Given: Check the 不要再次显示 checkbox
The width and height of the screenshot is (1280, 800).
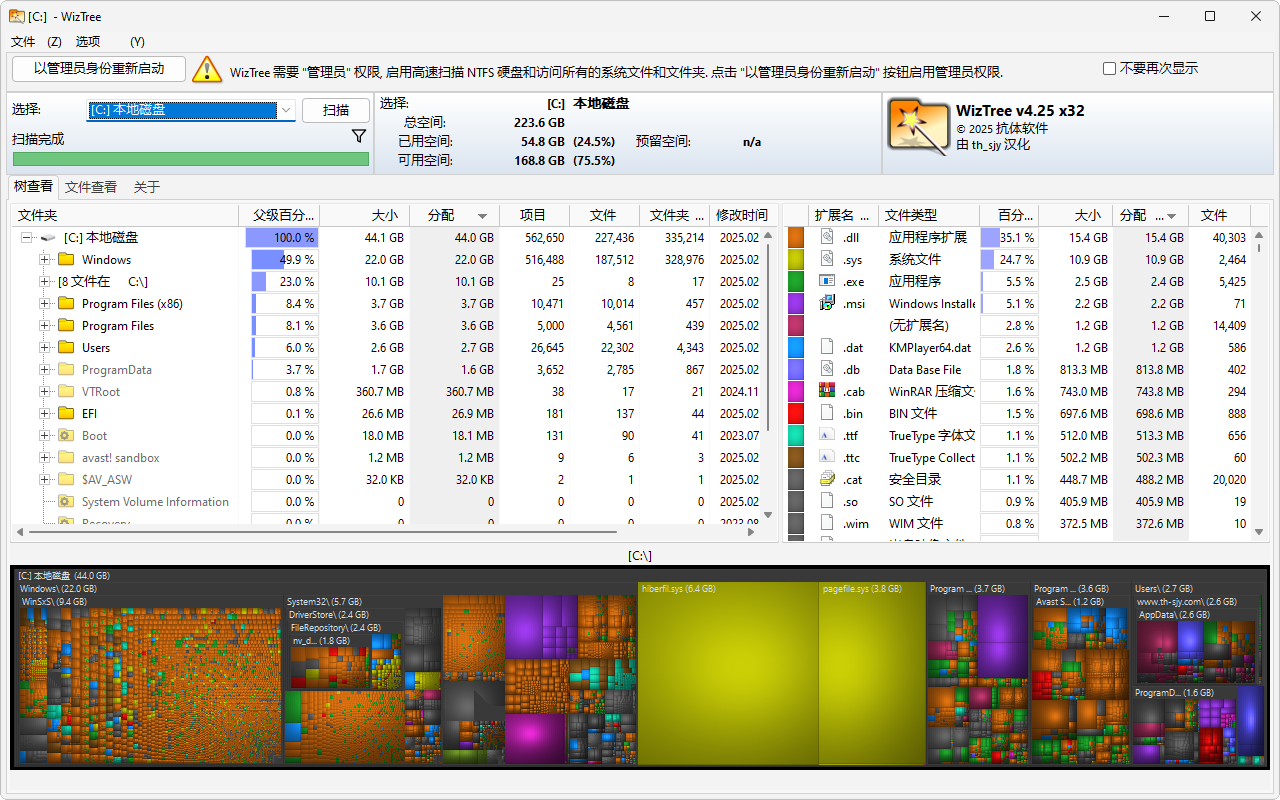Looking at the screenshot, I should [x=1109, y=69].
